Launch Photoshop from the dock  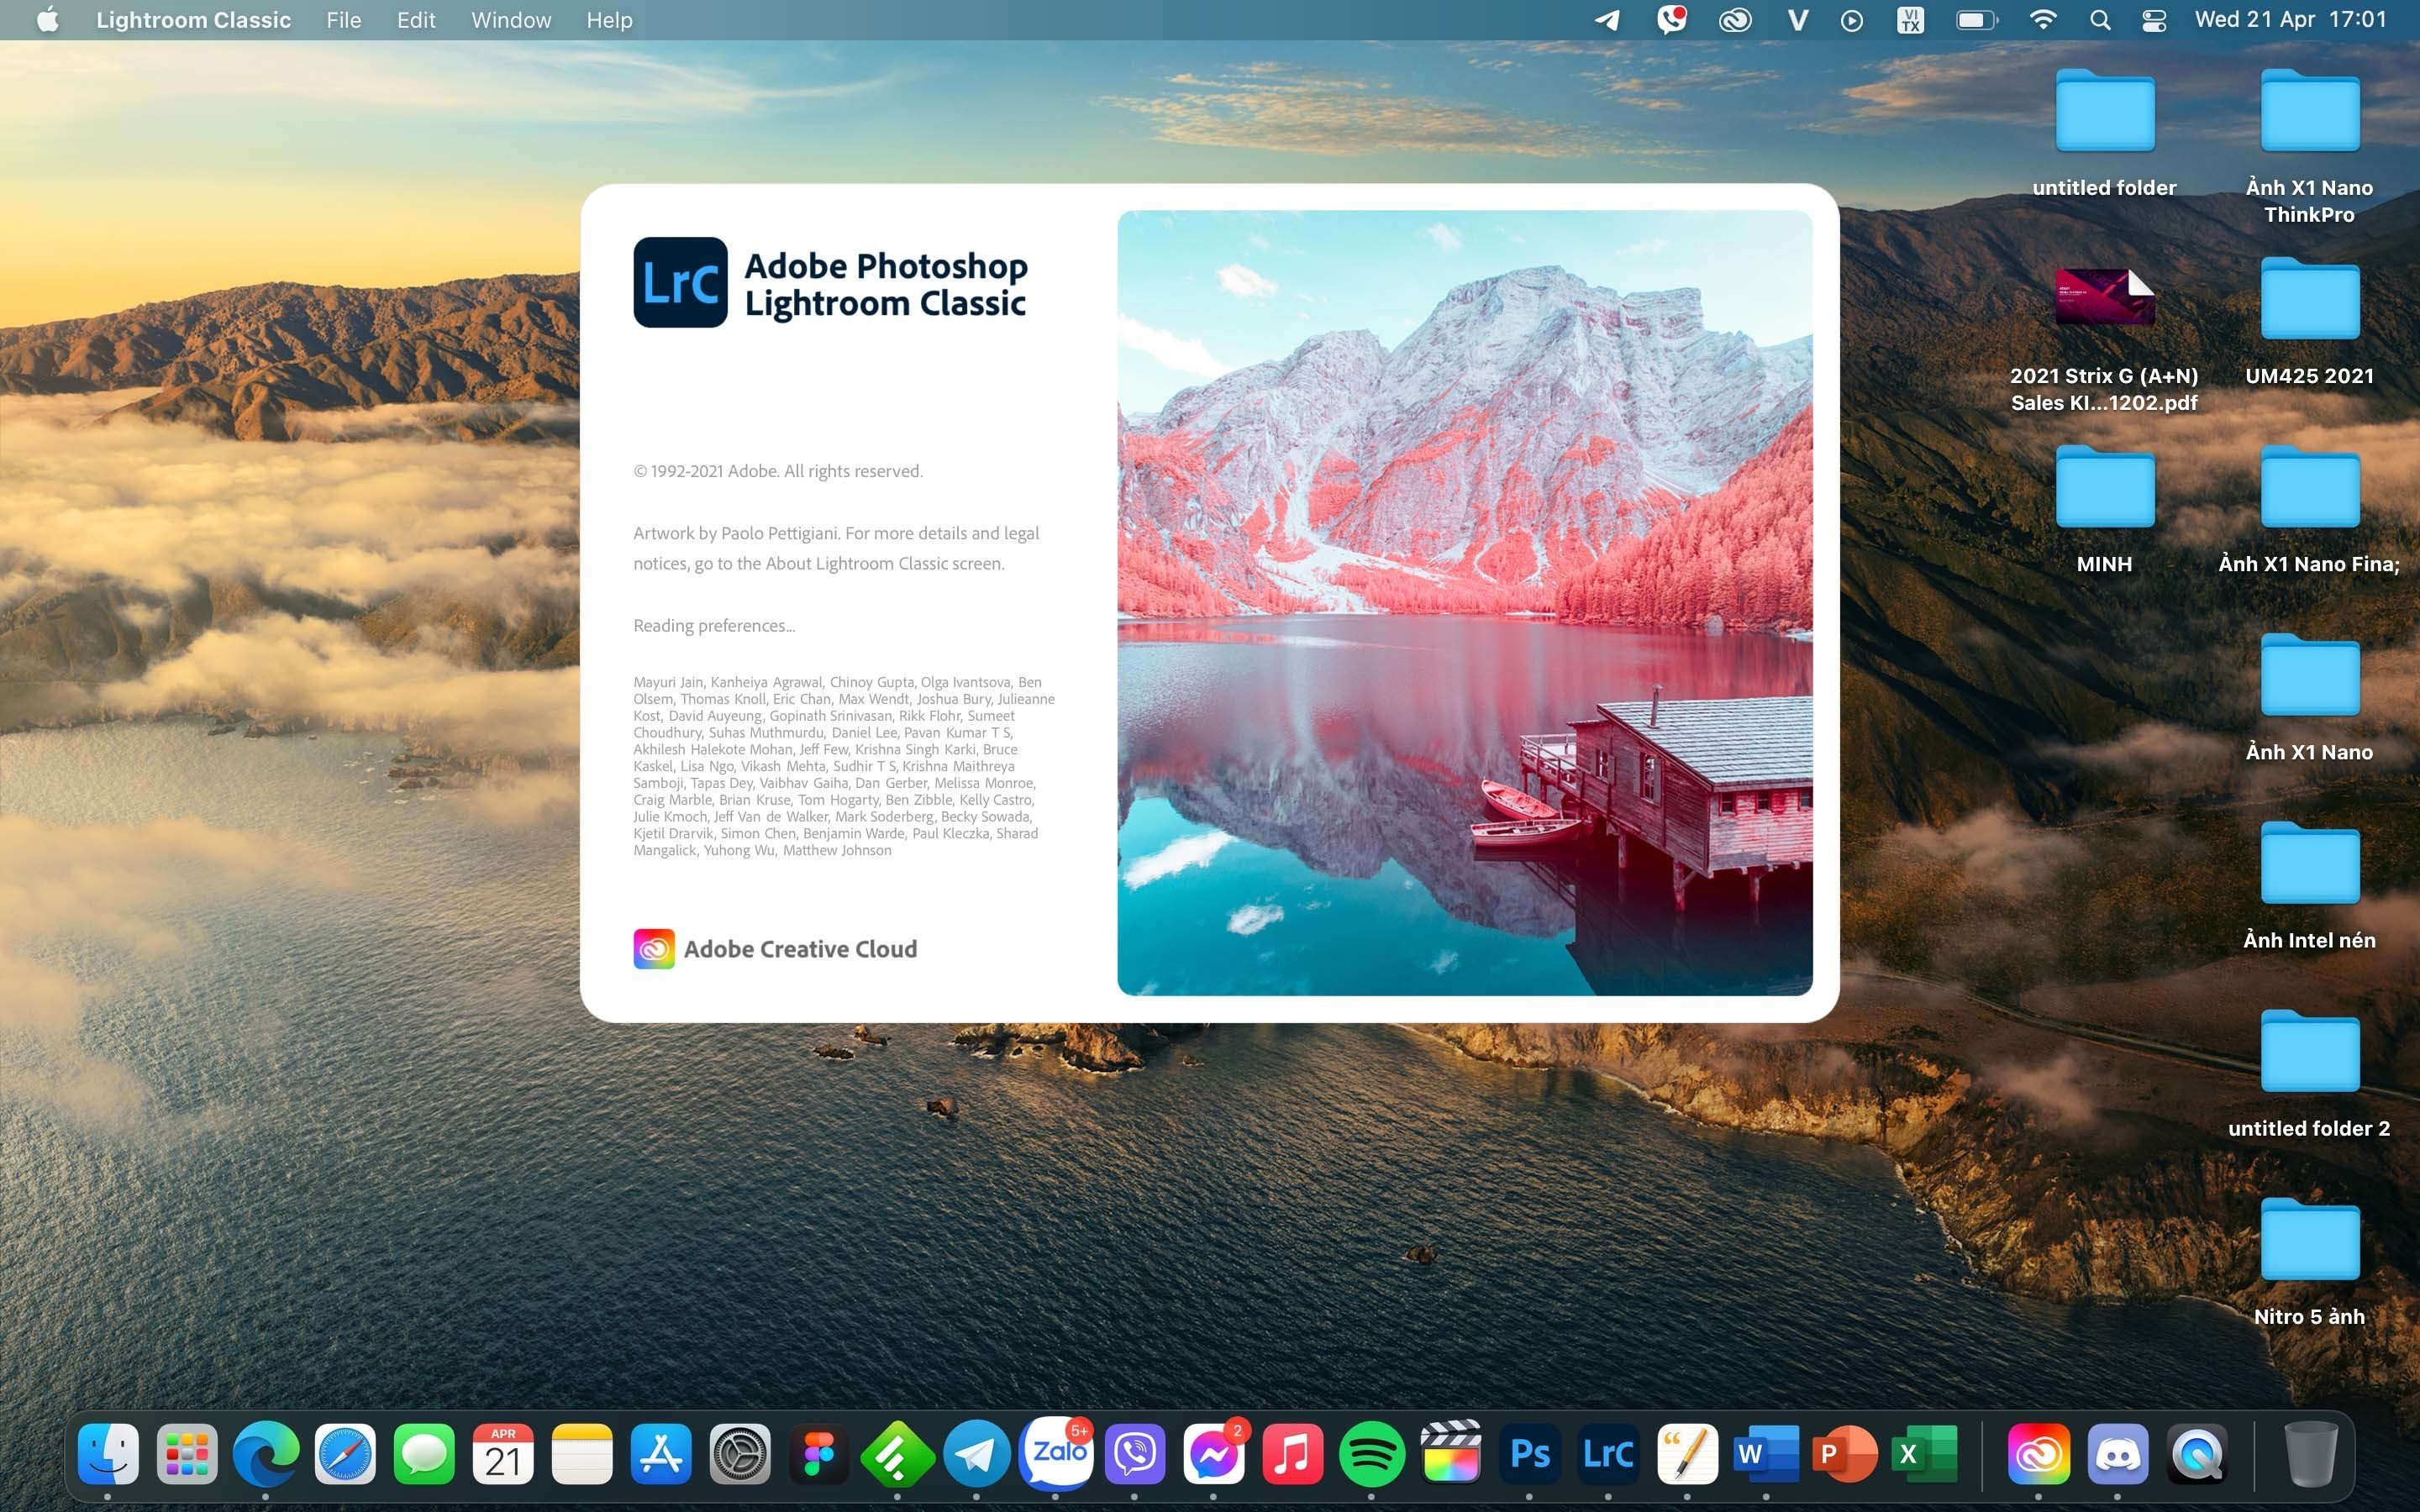click(1529, 1453)
